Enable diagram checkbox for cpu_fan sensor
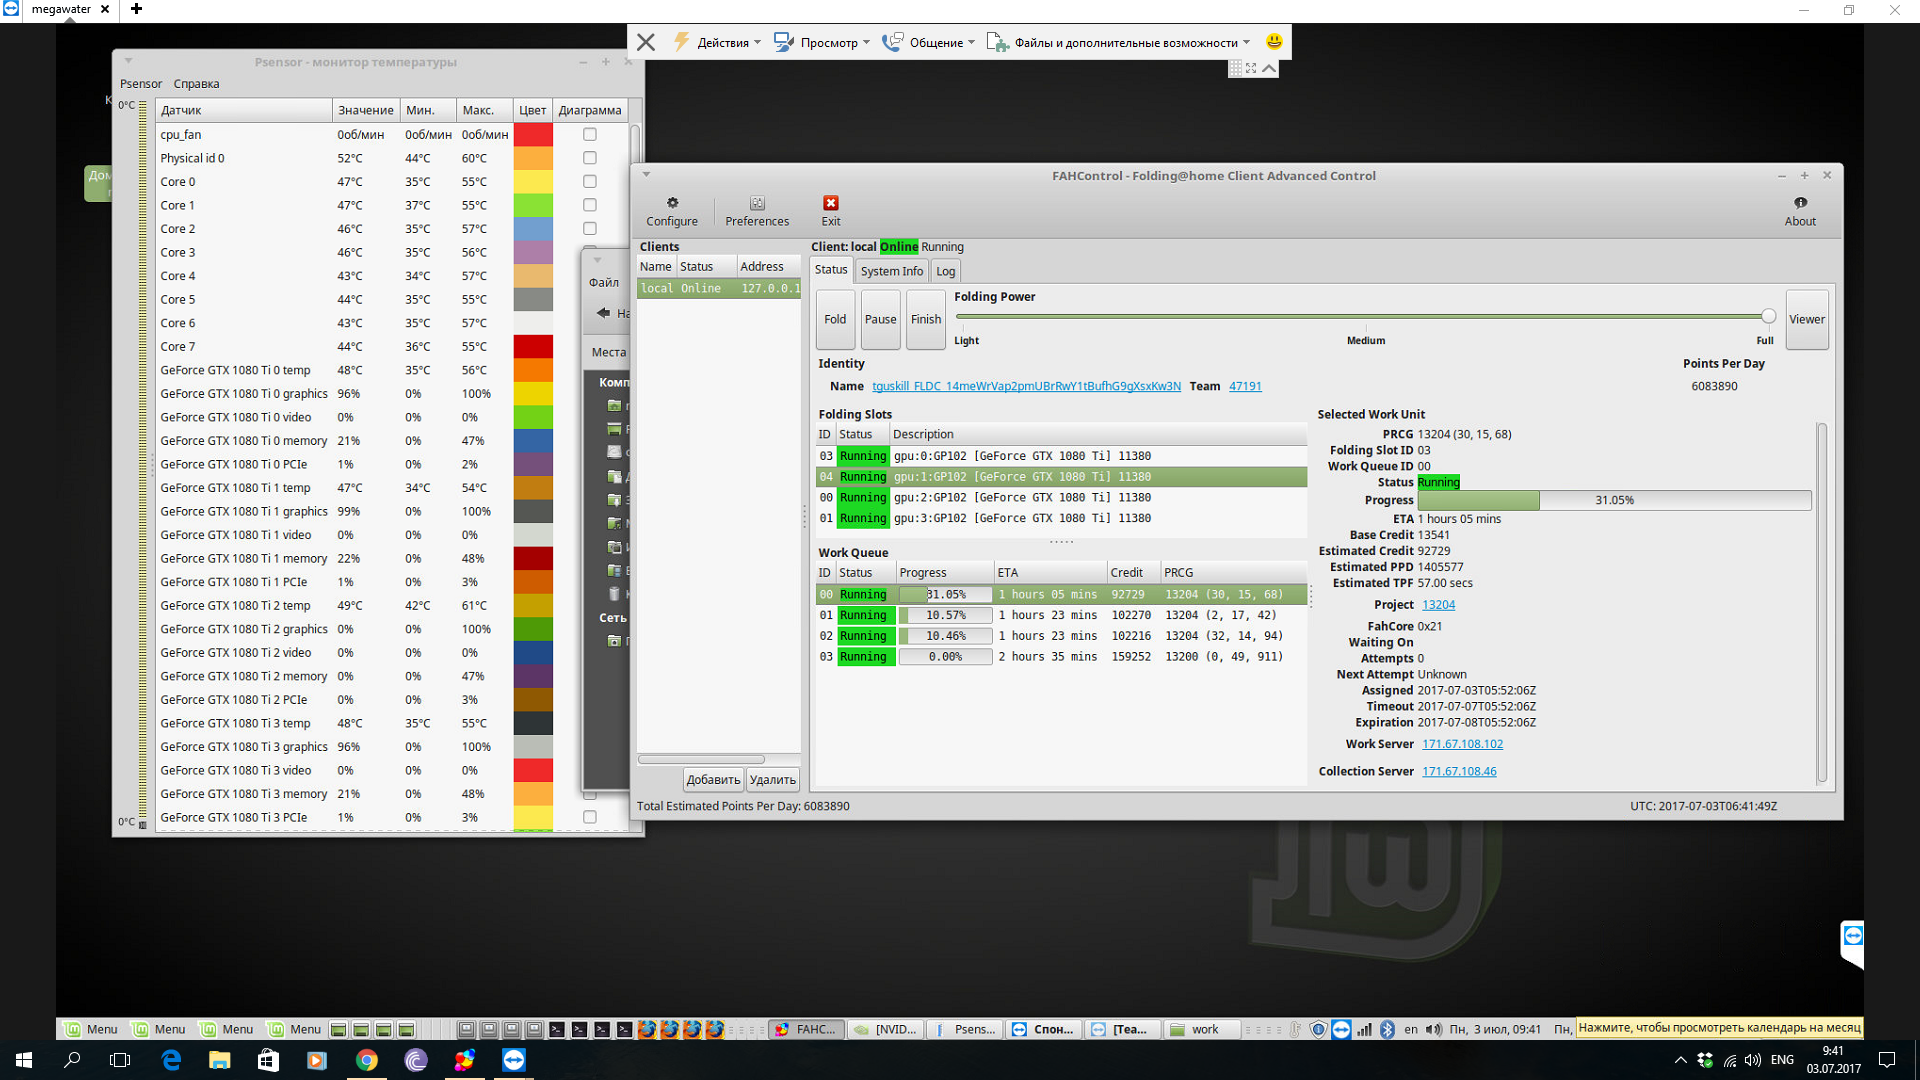This screenshot has height=1080, width=1920. (590, 134)
